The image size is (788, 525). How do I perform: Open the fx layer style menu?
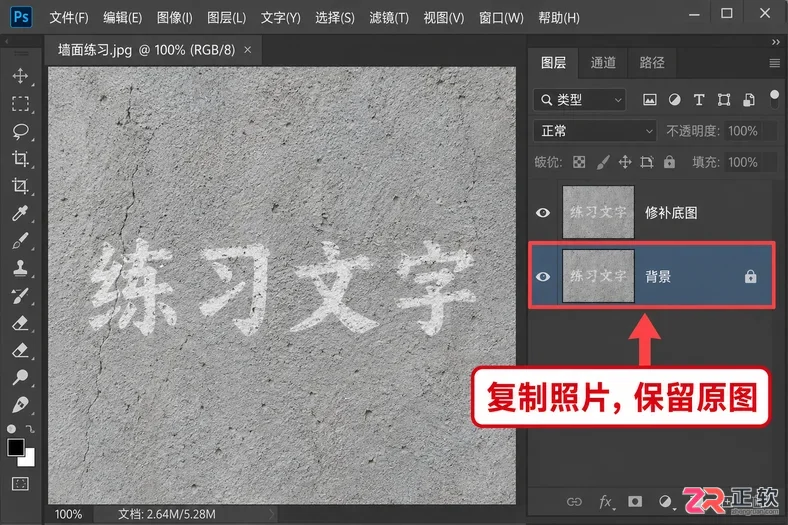pos(606,501)
